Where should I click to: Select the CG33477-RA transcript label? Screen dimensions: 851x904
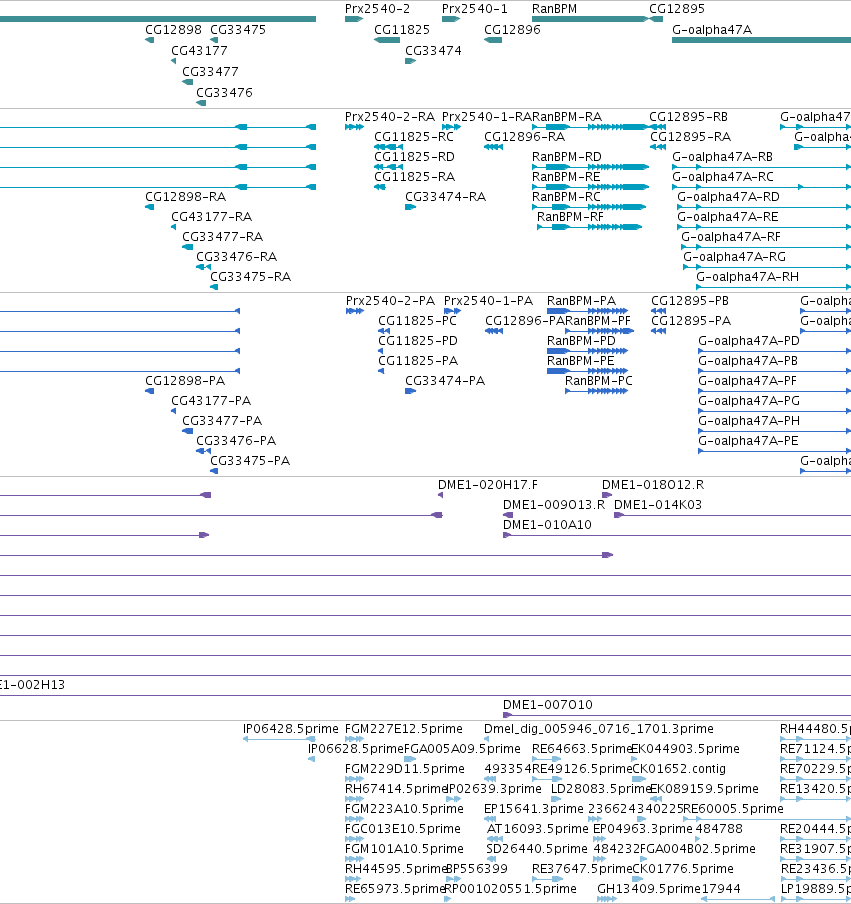point(223,236)
